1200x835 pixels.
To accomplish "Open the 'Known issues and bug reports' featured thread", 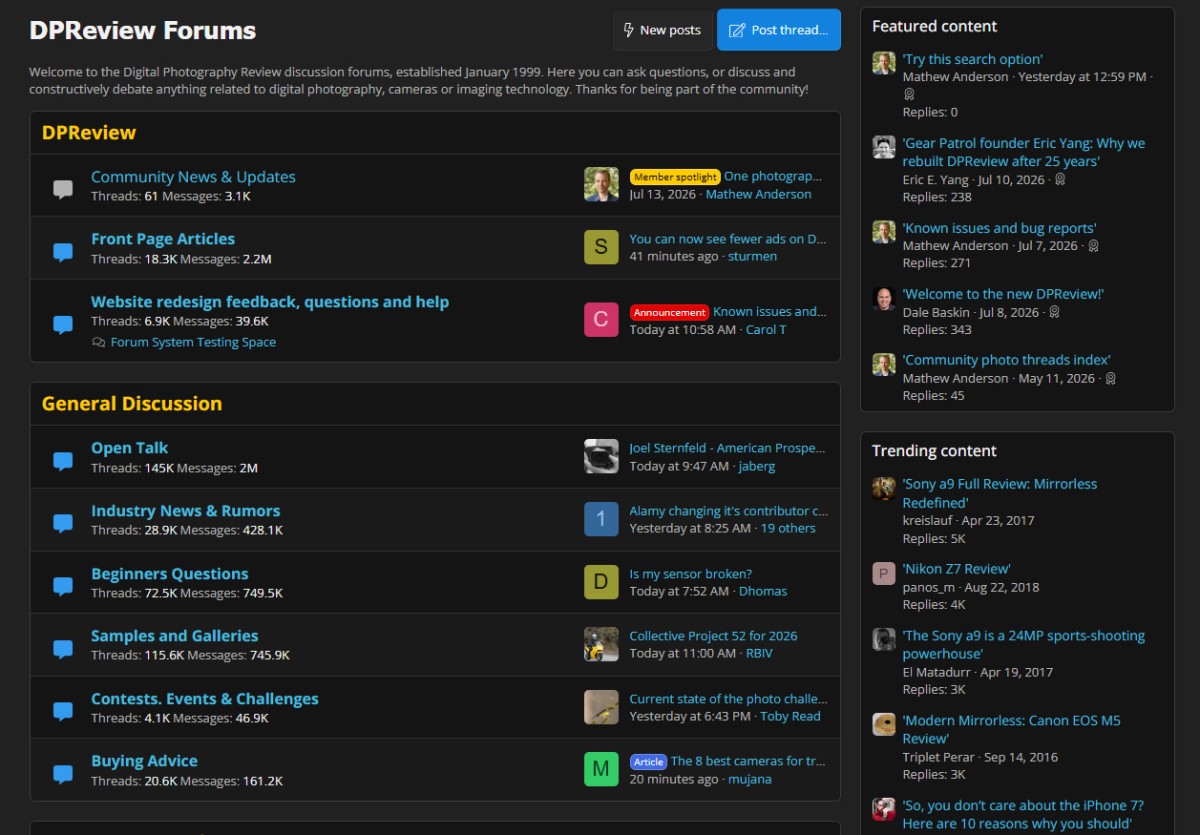I will (999, 228).
